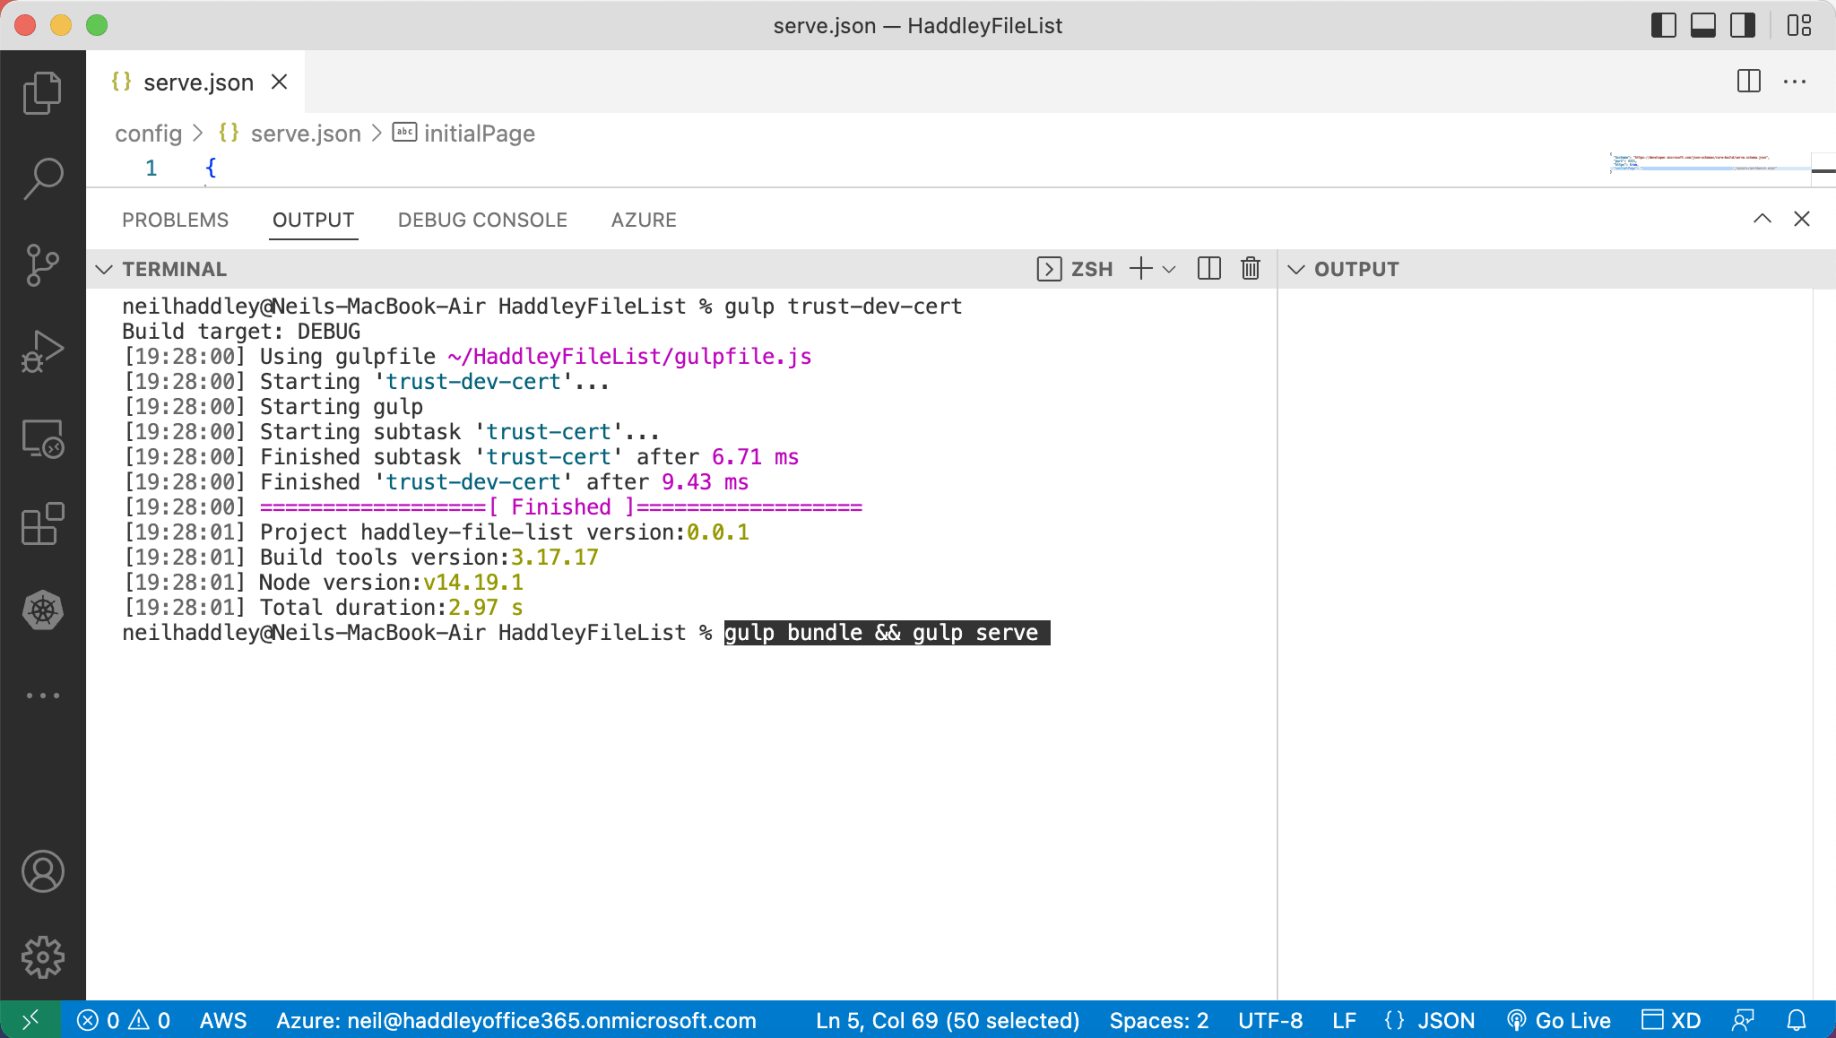Click the Kubernetes helm icon
1836x1038 pixels.
[x=42, y=610]
